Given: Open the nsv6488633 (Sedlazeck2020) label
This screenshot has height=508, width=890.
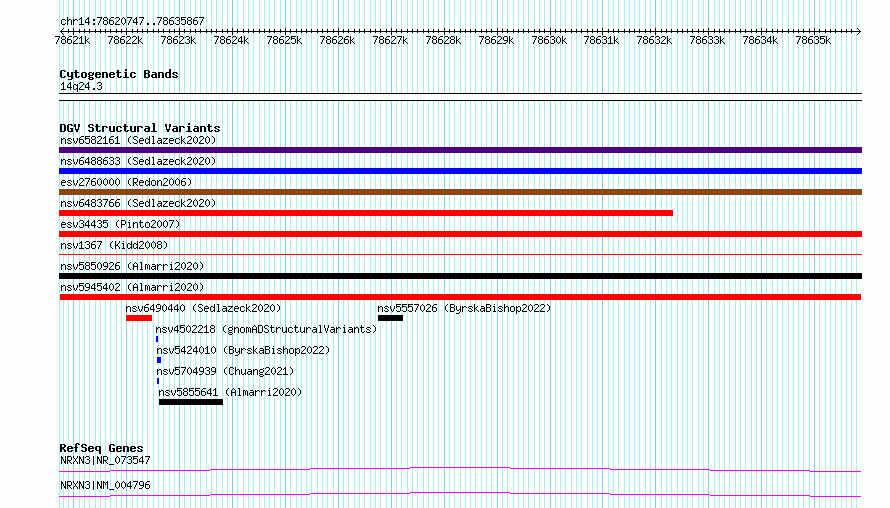Looking at the screenshot, I should pyautogui.click(x=138, y=161).
